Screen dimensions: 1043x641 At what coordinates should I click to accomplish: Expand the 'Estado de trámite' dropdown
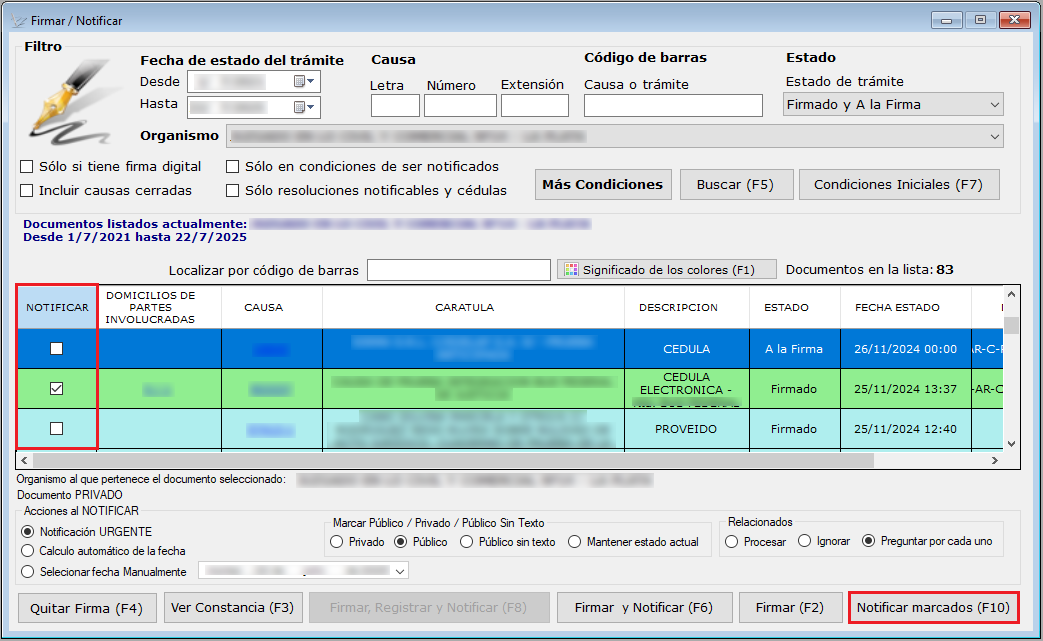(x=993, y=105)
